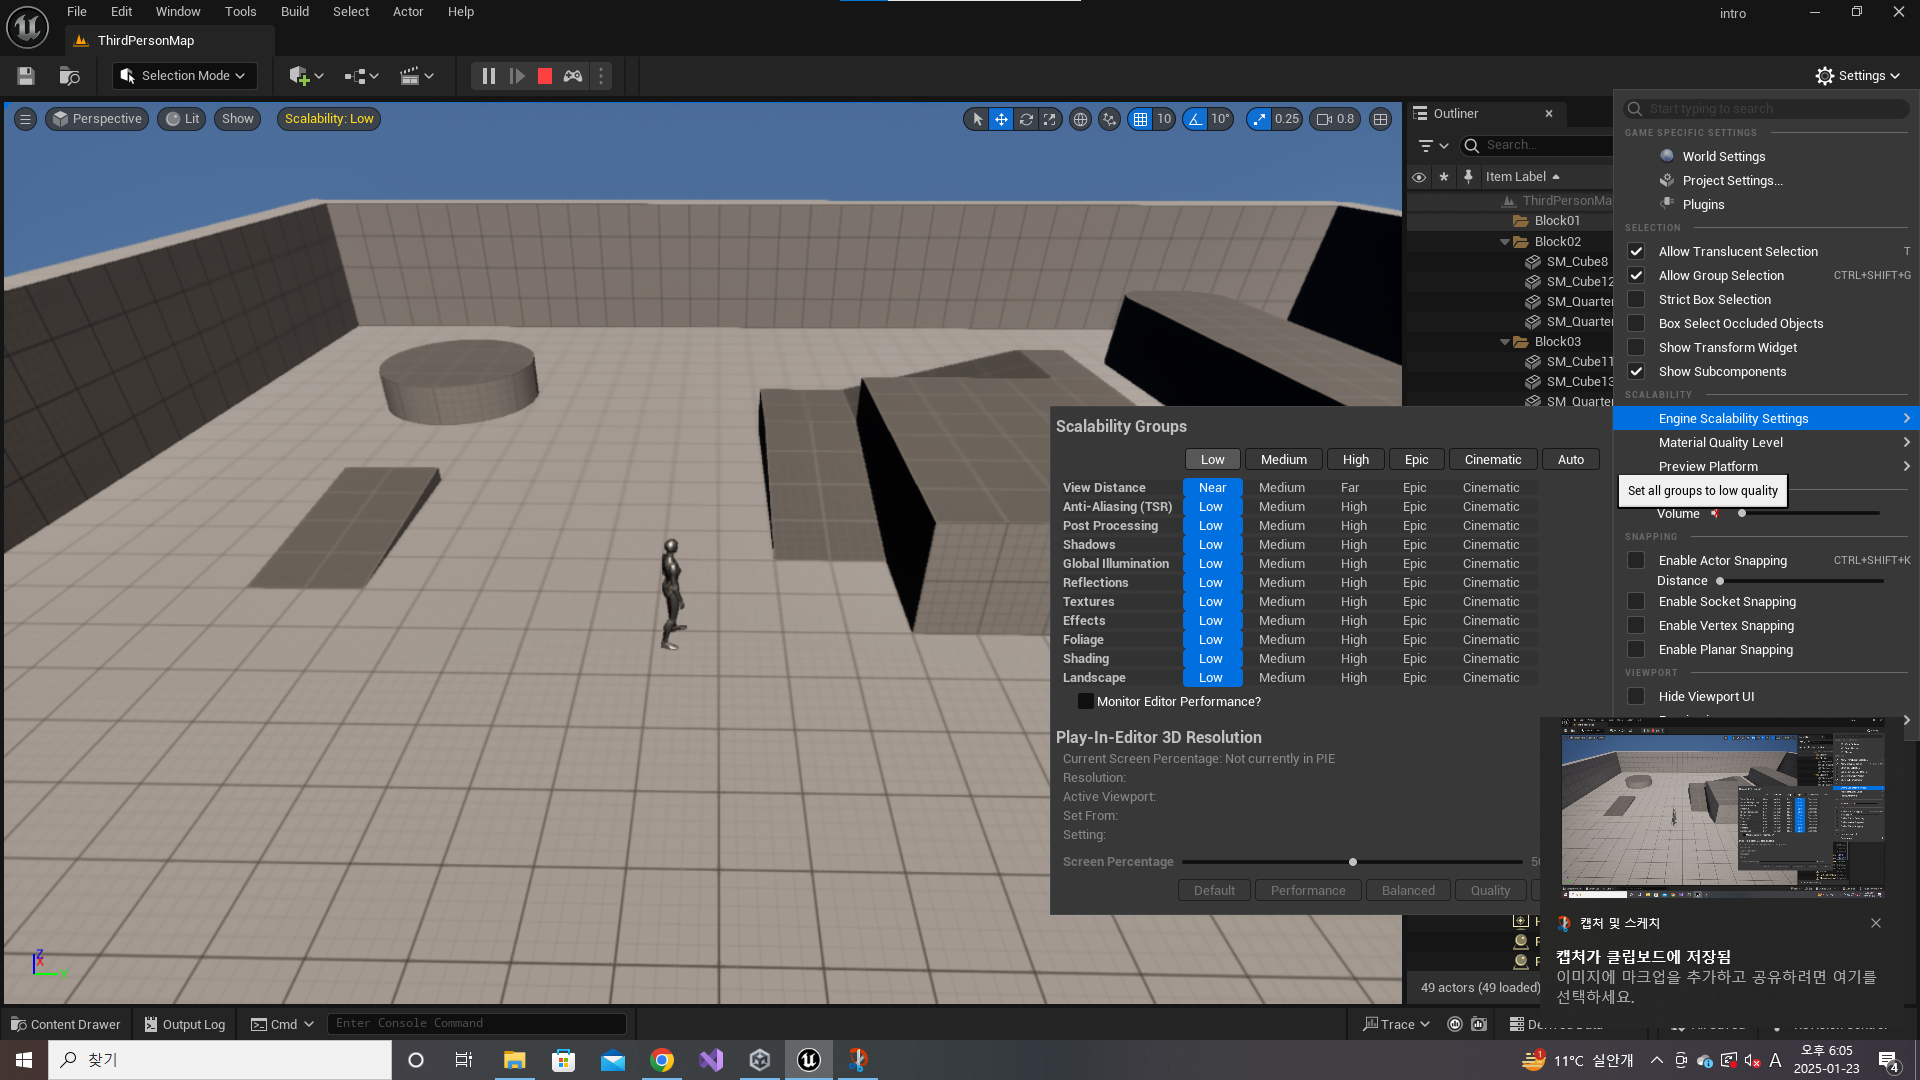Viewport: 1920px width, 1080px height.
Task: Open the add content cube menu
Action: coord(306,76)
